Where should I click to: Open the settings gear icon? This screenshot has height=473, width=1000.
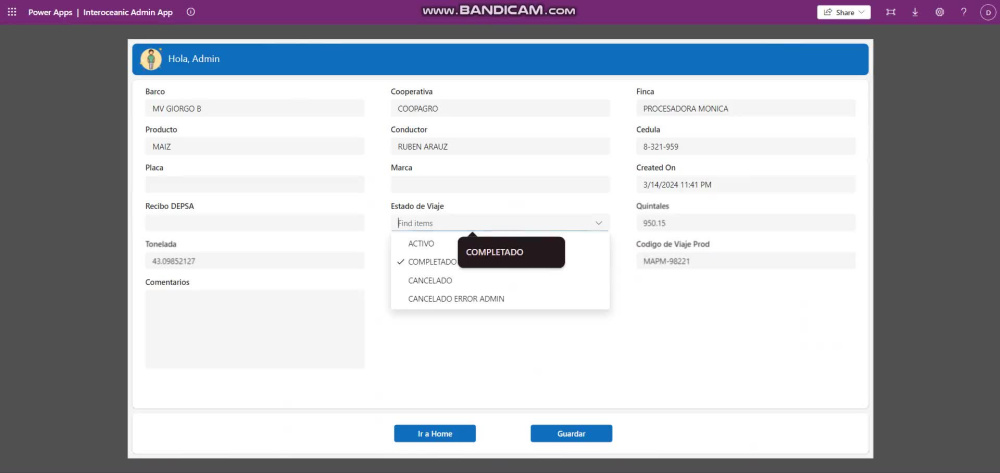pos(939,12)
